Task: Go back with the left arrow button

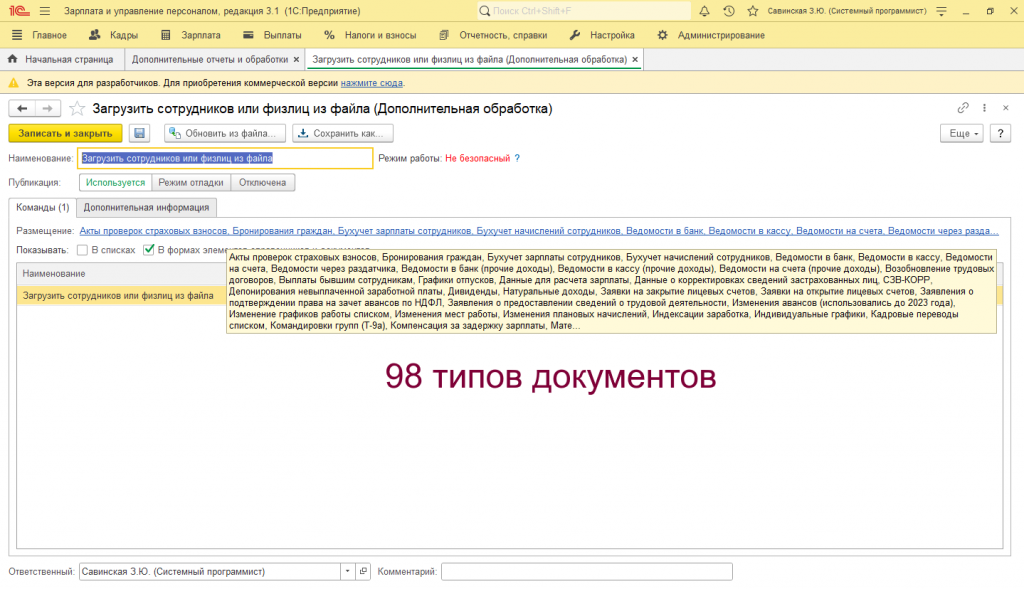Action: coord(22,108)
